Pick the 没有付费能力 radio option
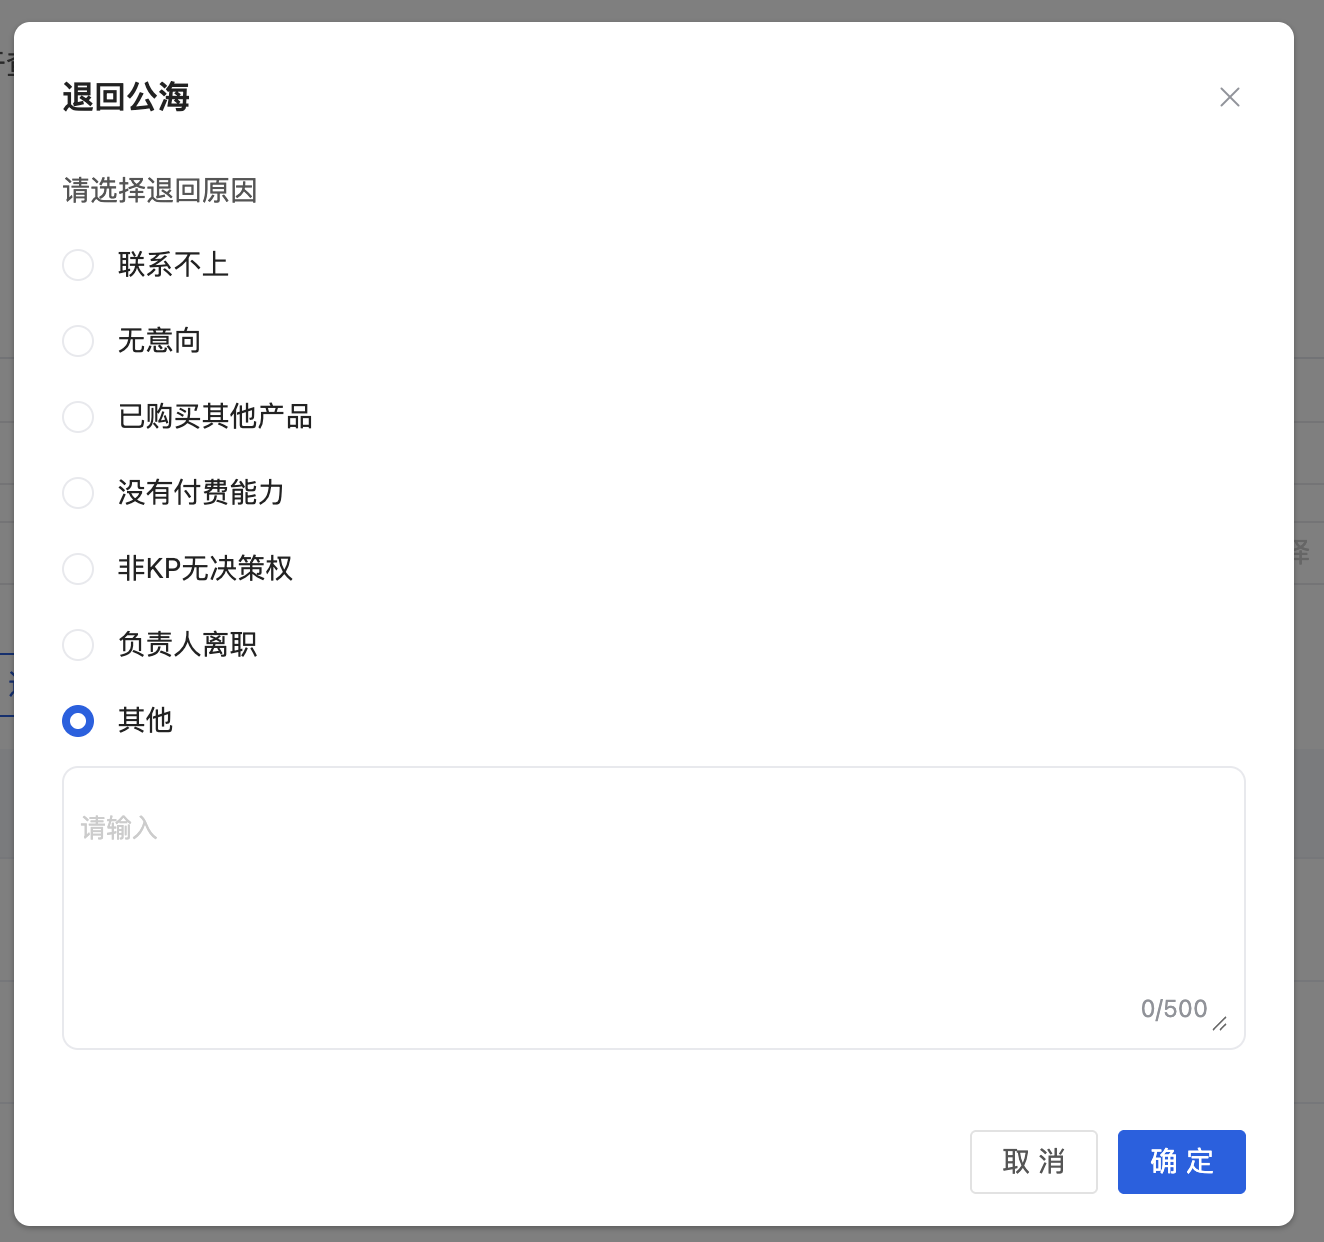The image size is (1324, 1242). [78, 493]
